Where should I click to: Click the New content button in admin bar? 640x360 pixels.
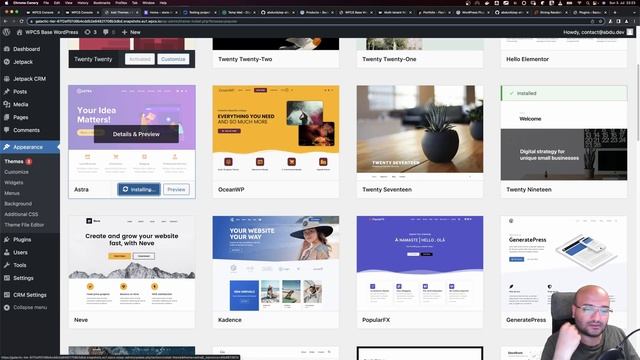131,32
